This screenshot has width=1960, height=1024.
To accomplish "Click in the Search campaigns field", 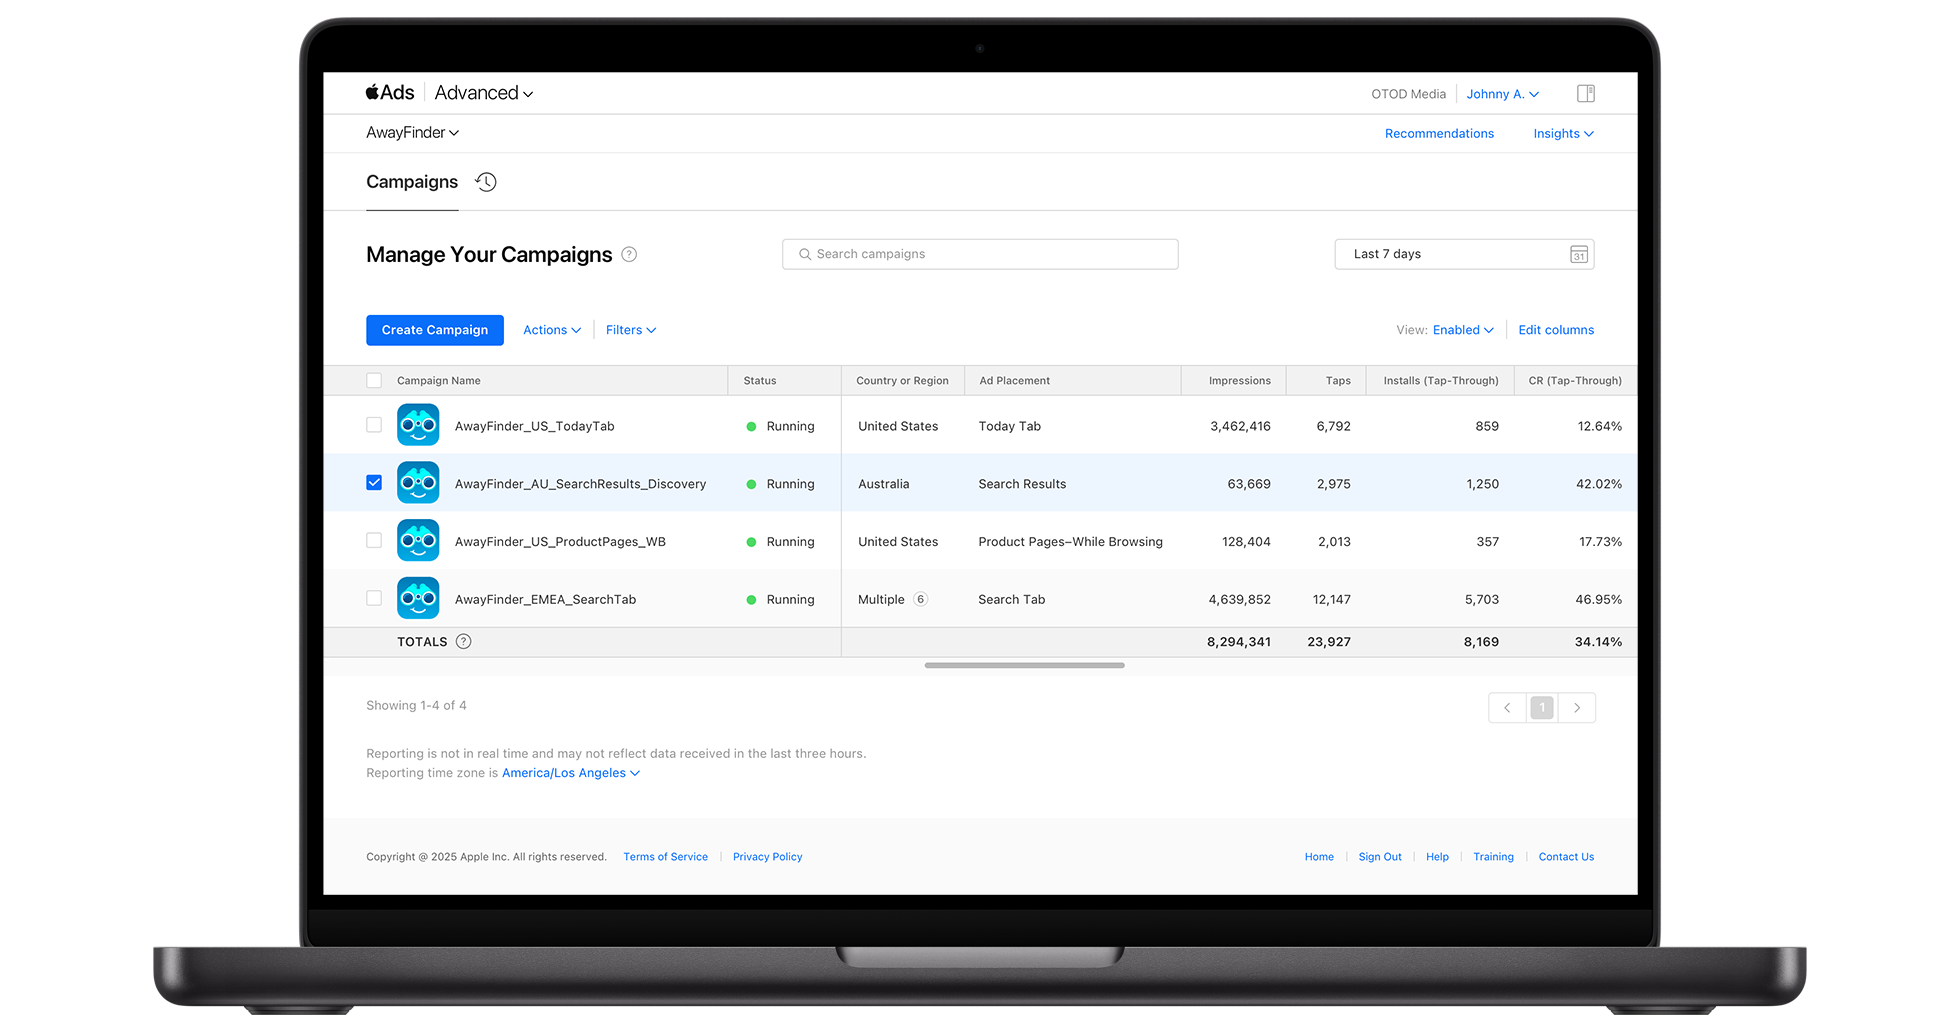I will coord(980,254).
